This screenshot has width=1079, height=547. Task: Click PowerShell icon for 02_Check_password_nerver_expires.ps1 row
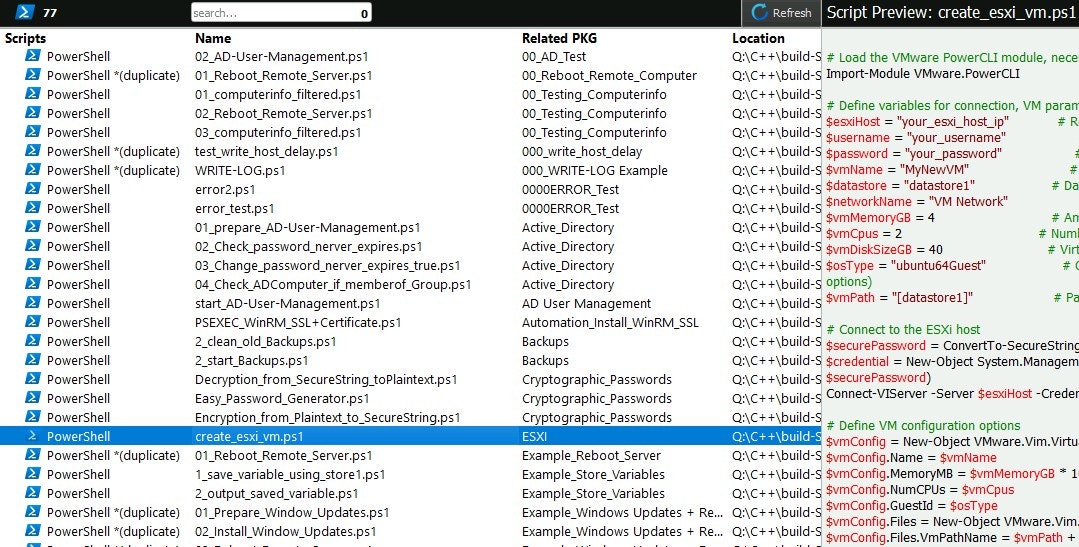tap(32, 246)
